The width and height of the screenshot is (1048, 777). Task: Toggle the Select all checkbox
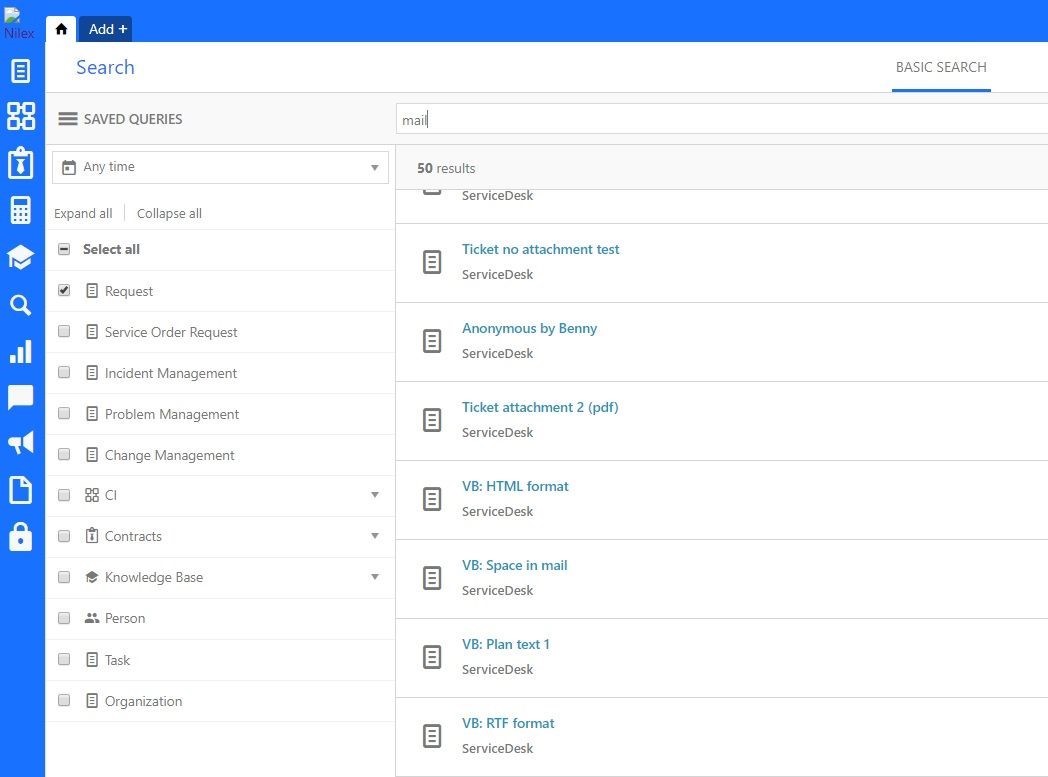(x=64, y=249)
